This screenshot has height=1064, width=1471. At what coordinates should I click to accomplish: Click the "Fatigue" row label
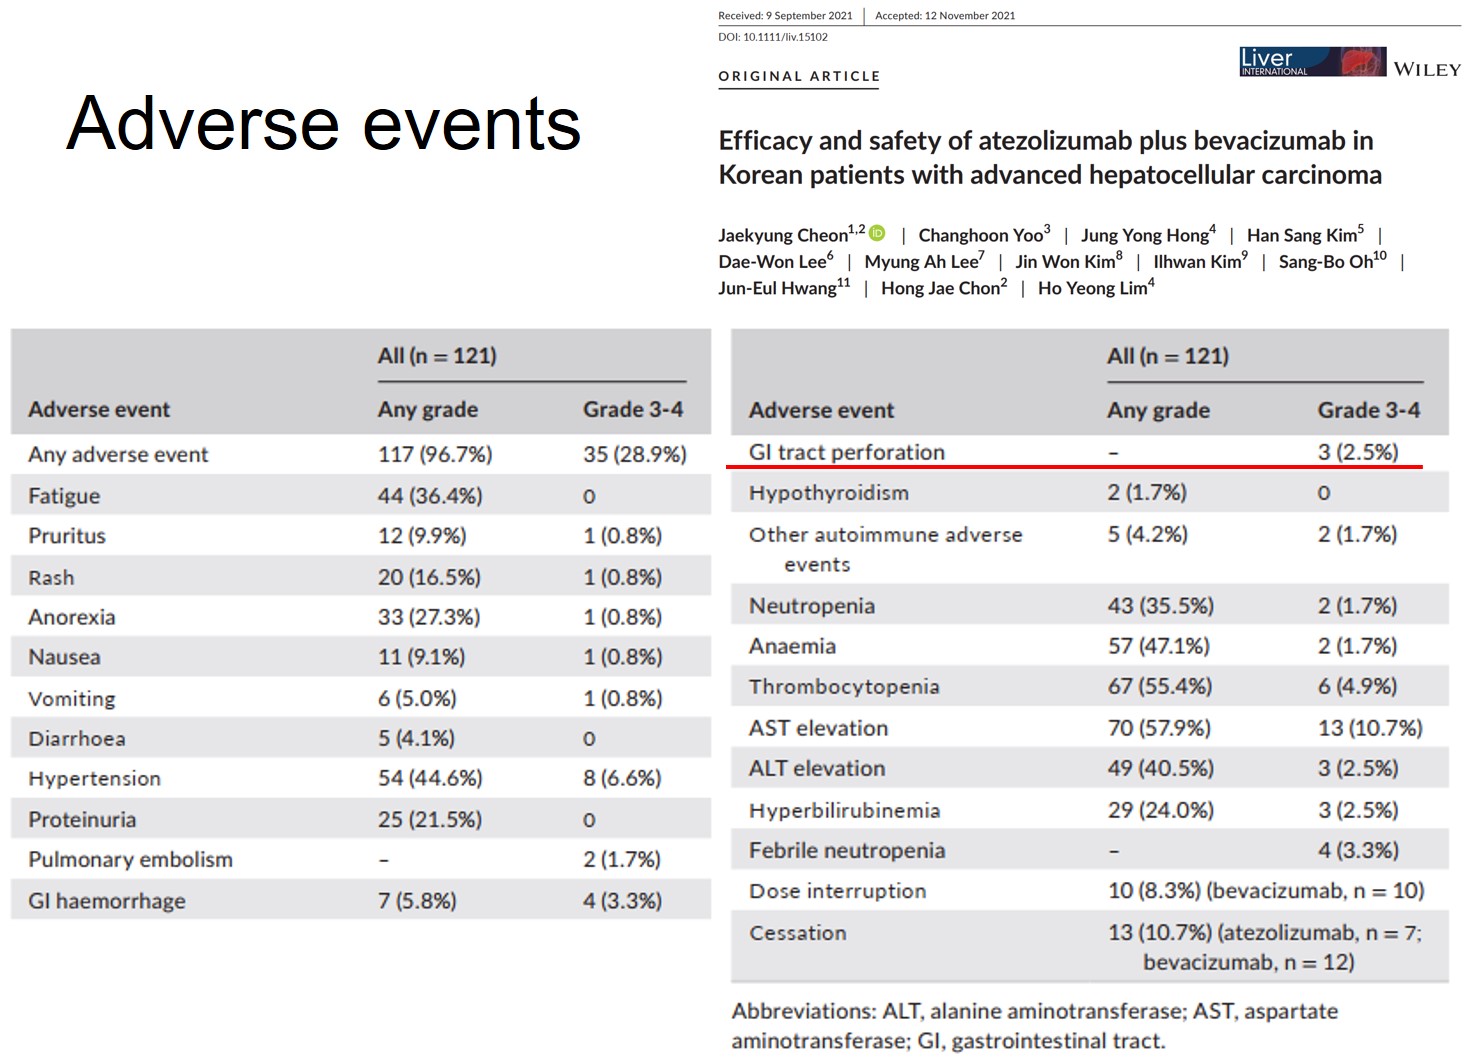pos(64,496)
